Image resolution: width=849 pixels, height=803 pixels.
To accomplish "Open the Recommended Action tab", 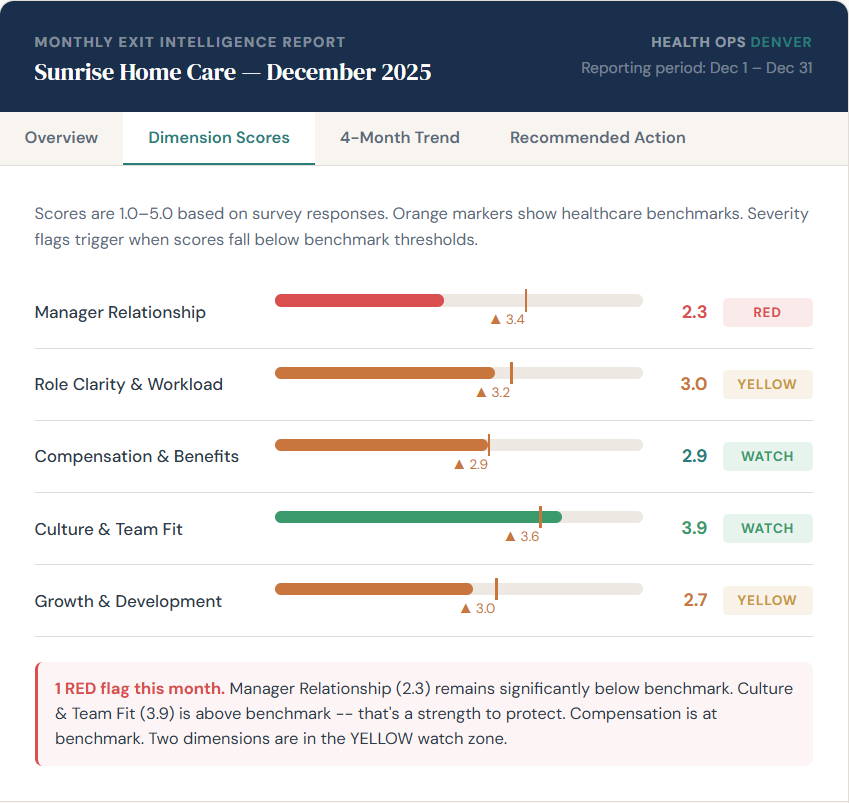I will pos(597,137).
